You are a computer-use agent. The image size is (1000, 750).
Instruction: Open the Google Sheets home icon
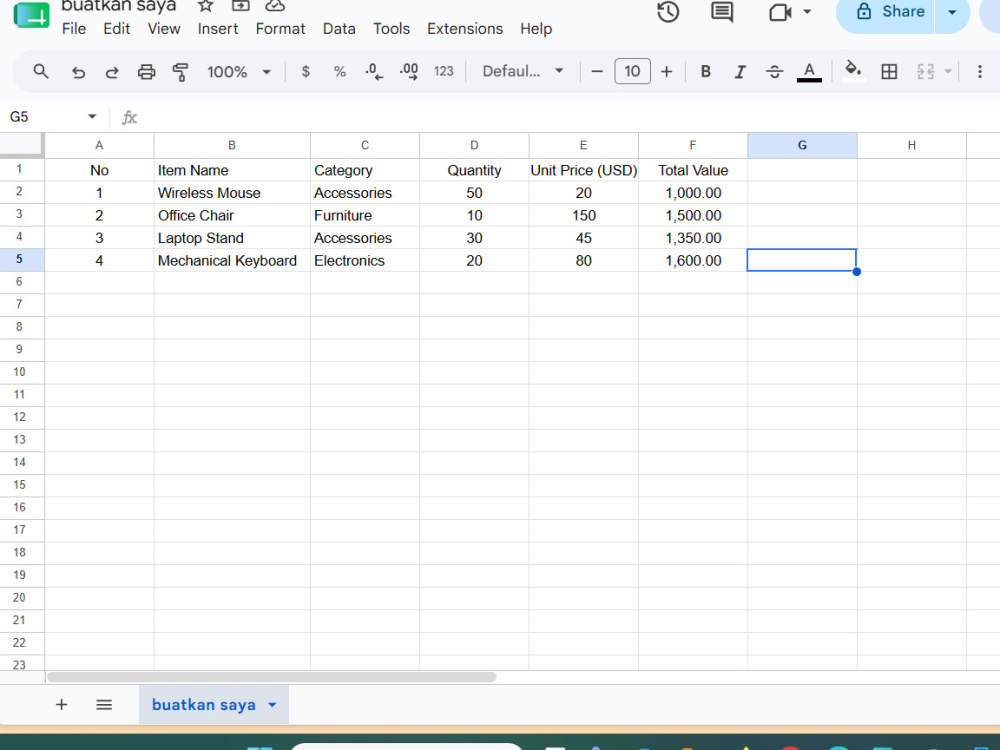pos(31,14)
